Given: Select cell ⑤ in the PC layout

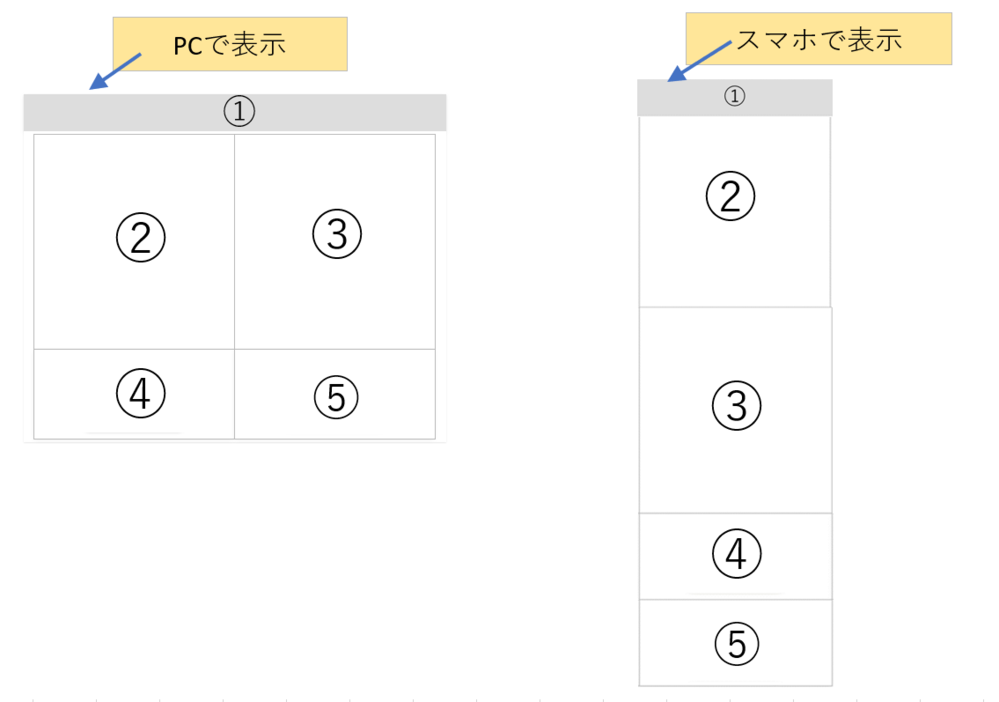Looking at the screenshot, I should pyautogui.click(x=335, y=394).
